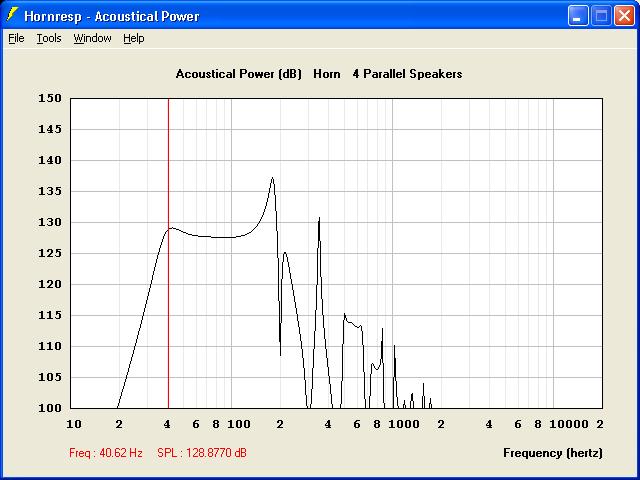
Task: Click the 140 dB axis label
Action: pyautogui.click(x=50, y=160)
